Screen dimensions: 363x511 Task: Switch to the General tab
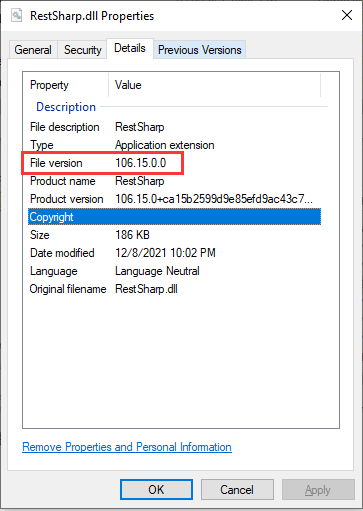[x=33, y=50]
